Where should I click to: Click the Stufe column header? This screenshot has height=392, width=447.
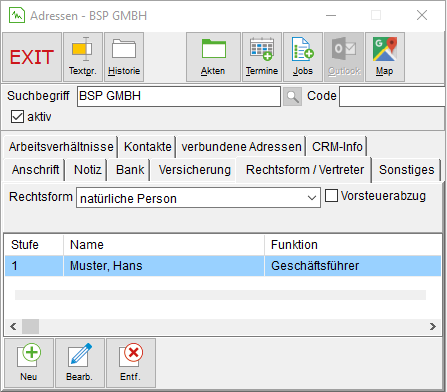[x=34, y=245]
